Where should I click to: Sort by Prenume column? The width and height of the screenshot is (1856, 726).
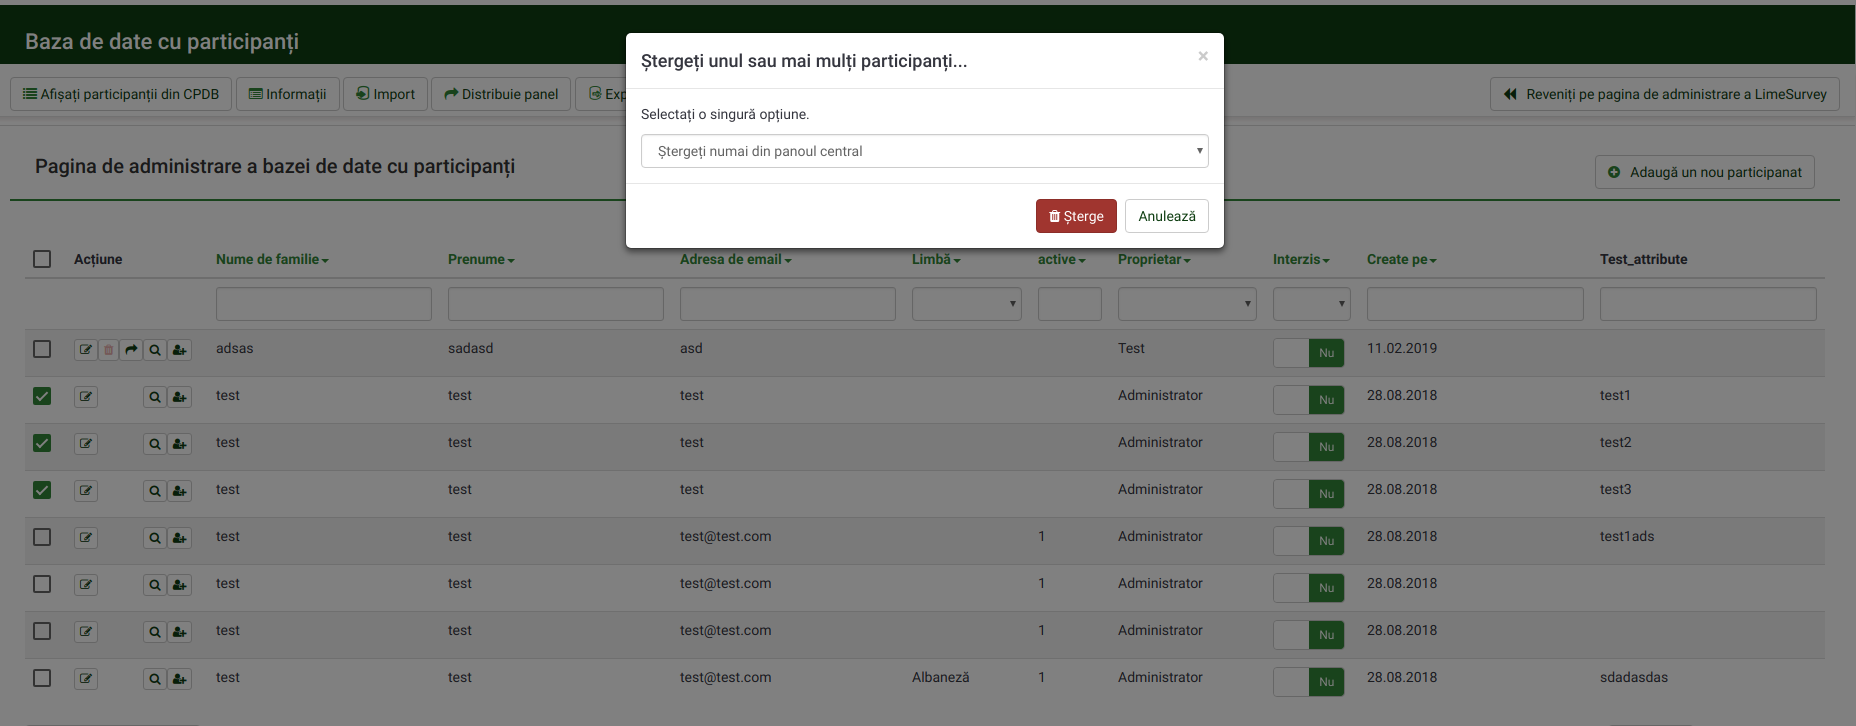click(481, 259)
